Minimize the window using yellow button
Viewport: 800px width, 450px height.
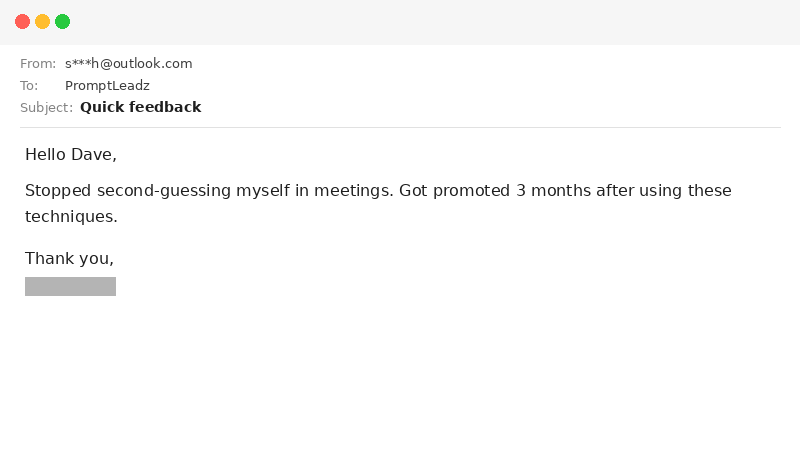click(42, 21)
